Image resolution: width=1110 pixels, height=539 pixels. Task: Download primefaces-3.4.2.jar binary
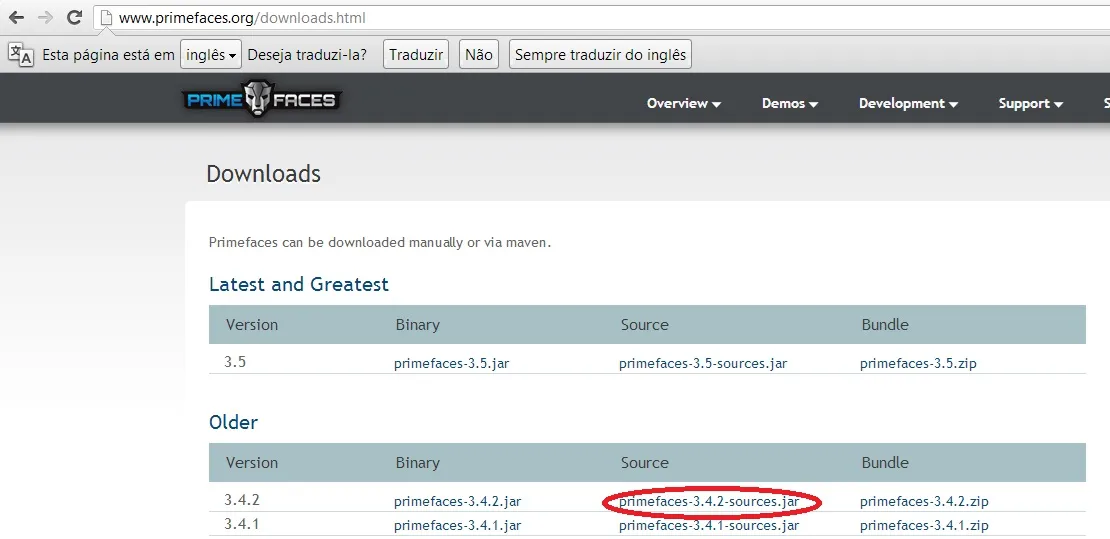457,502
